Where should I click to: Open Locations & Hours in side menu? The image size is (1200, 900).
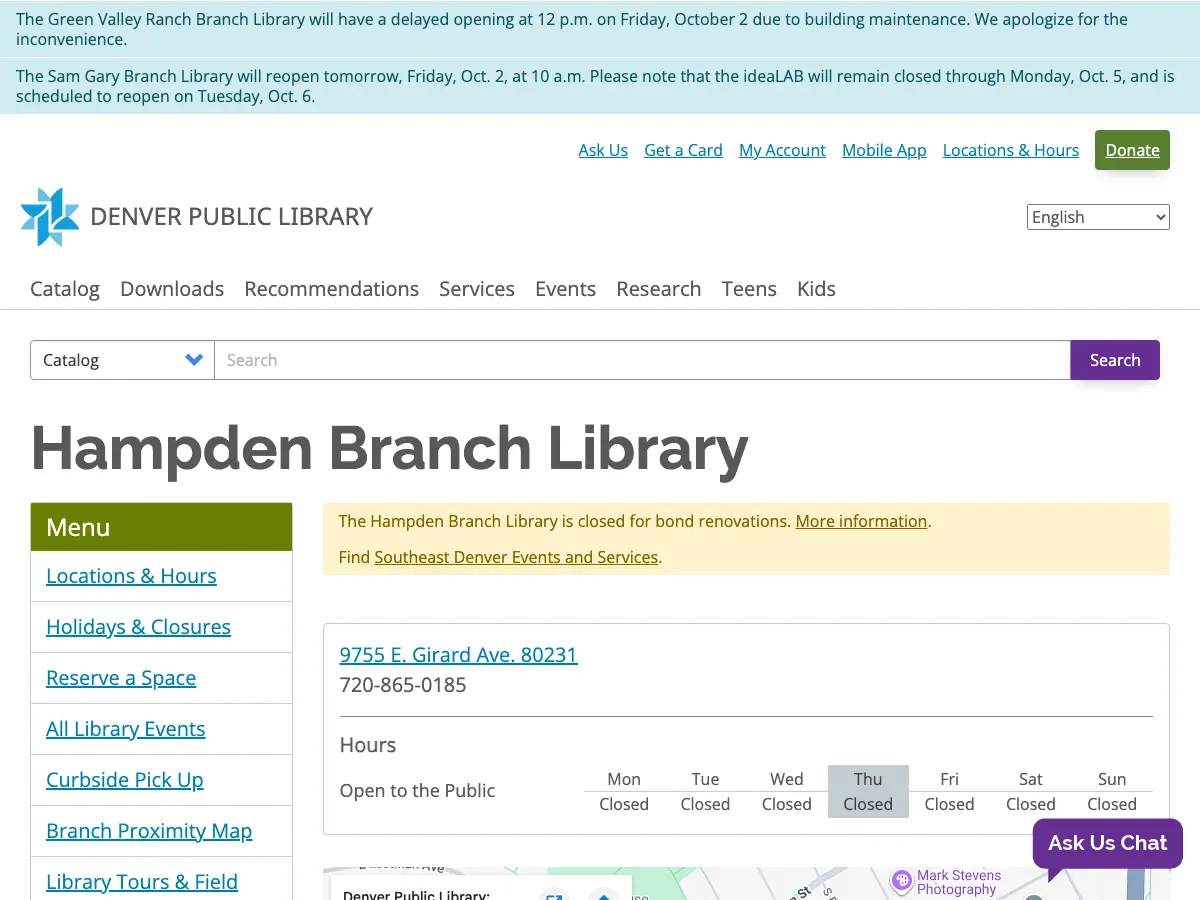click(131, 576)
